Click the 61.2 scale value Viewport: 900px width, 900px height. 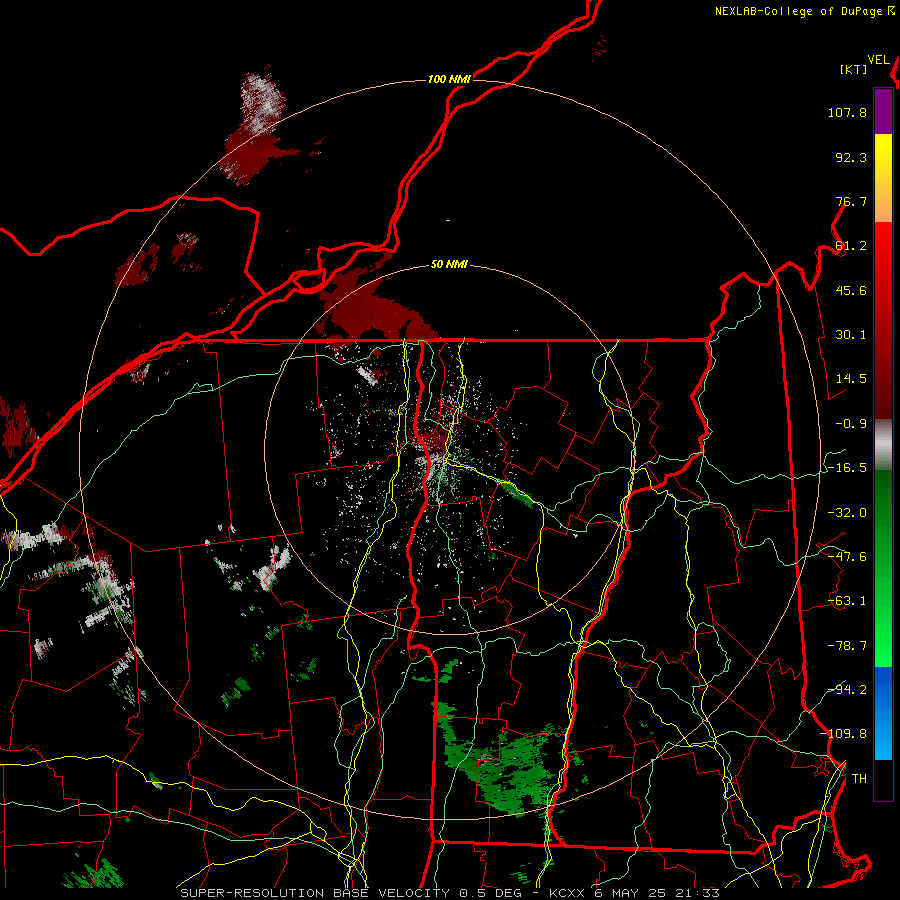coord(851,246)
